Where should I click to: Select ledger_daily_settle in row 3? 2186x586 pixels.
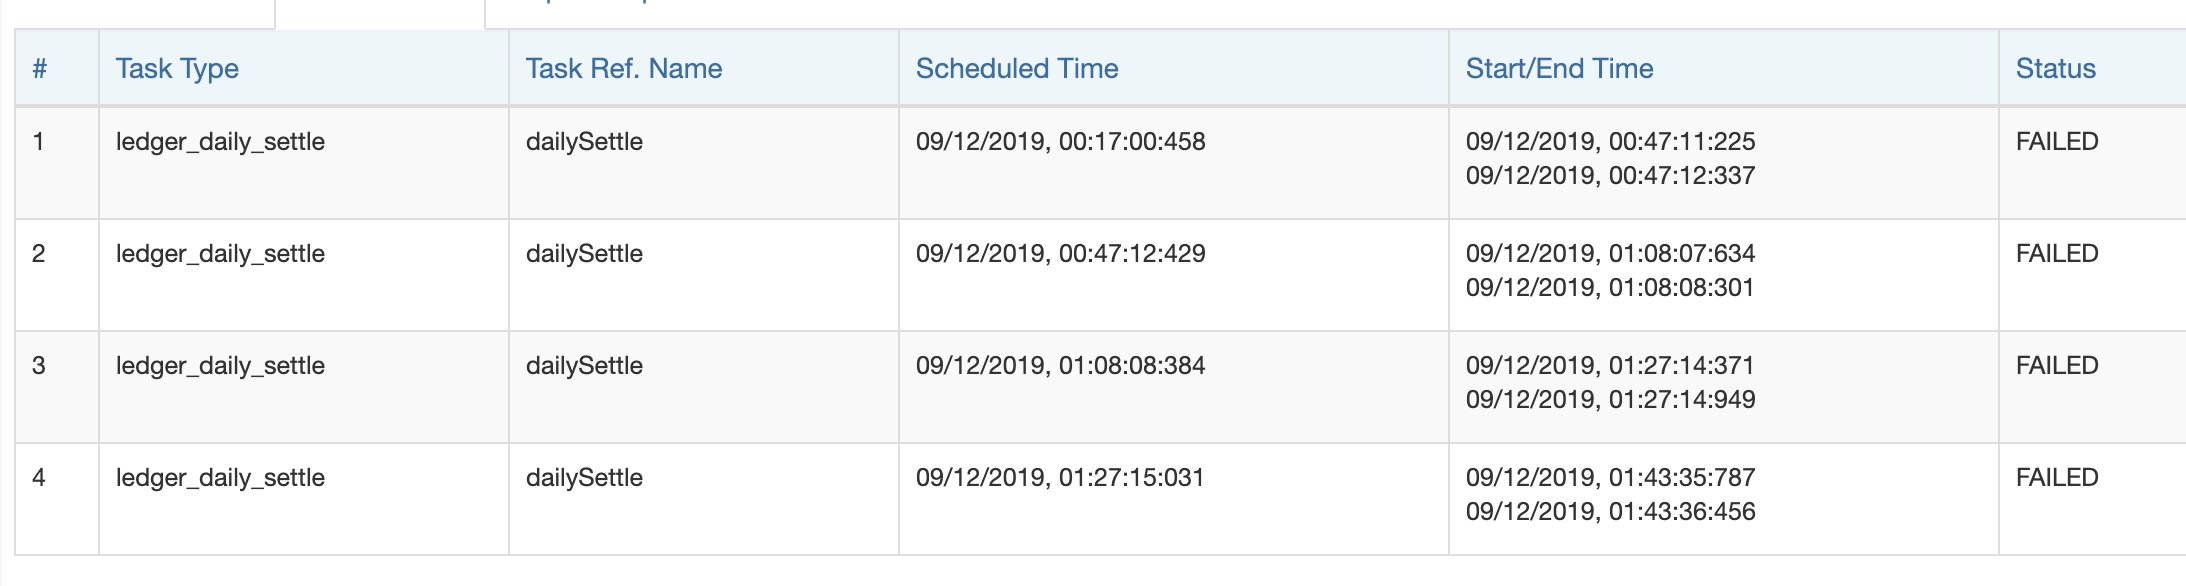(x=220, y=366)
